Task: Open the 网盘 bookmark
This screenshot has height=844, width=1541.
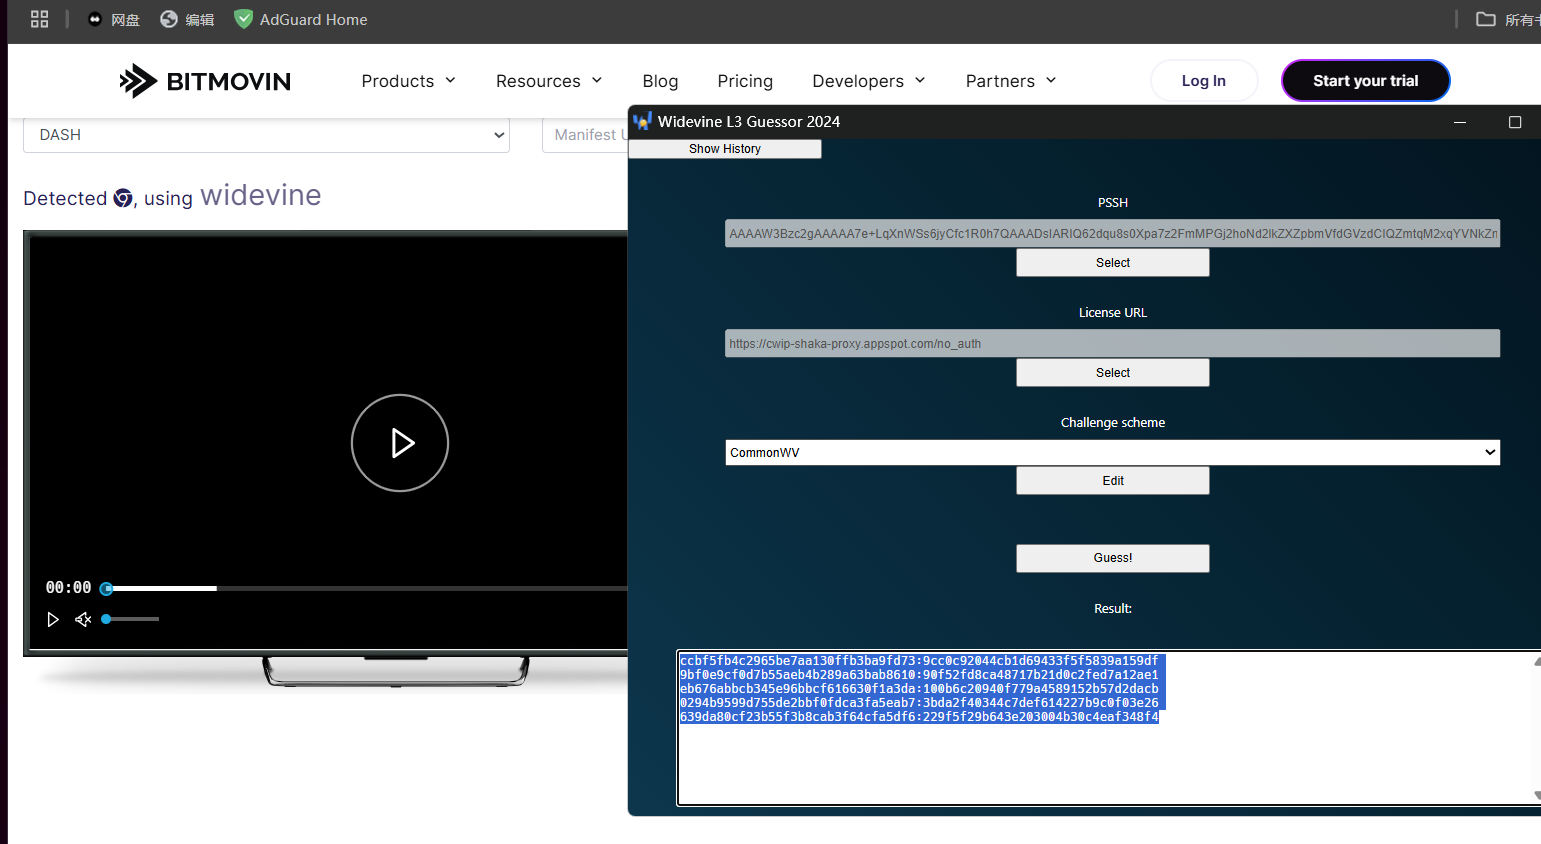Action: point(114,19)
